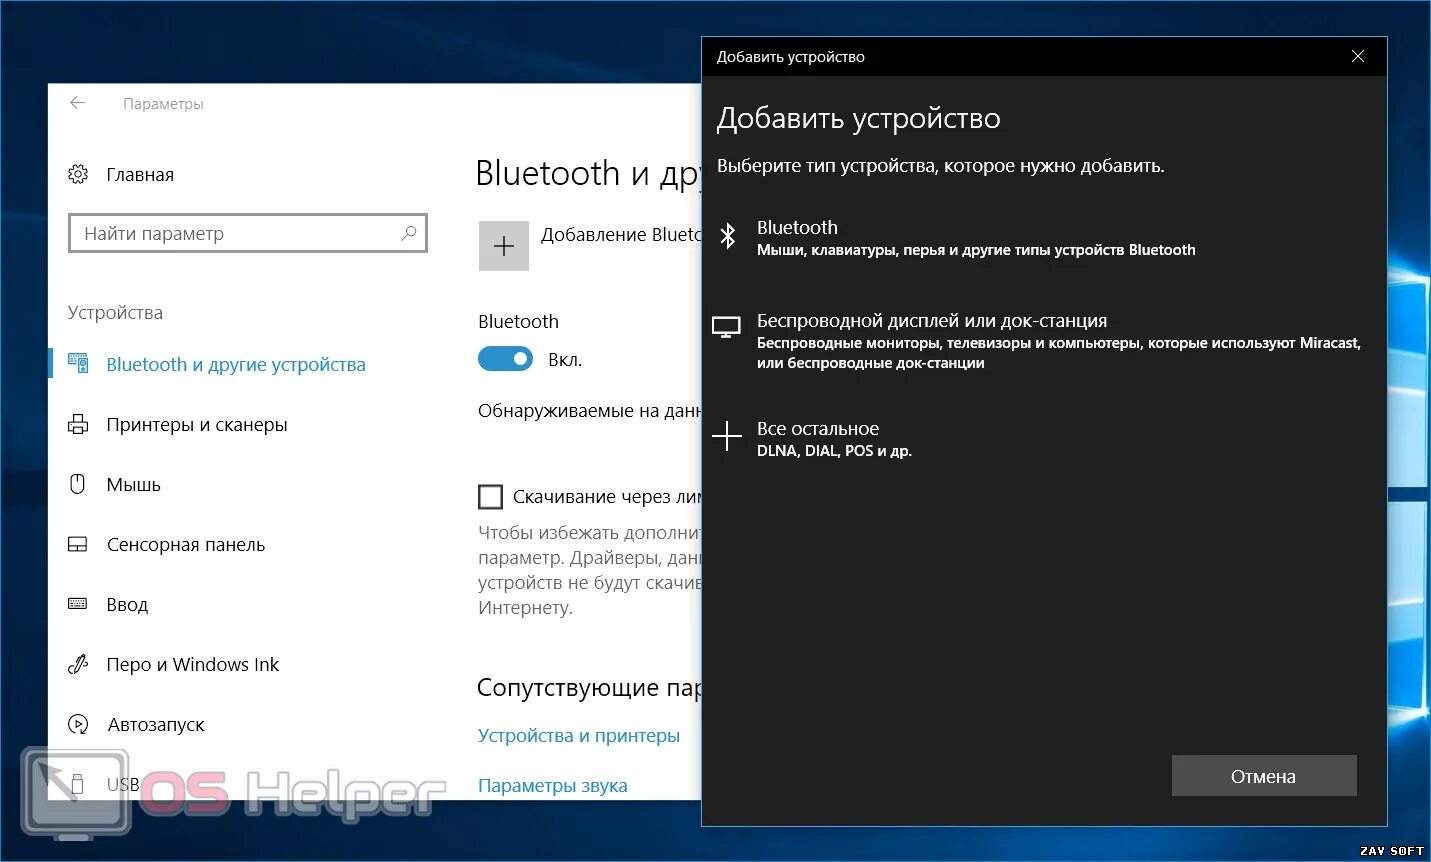Choose the Все остальное option

(x=812, y=439)
